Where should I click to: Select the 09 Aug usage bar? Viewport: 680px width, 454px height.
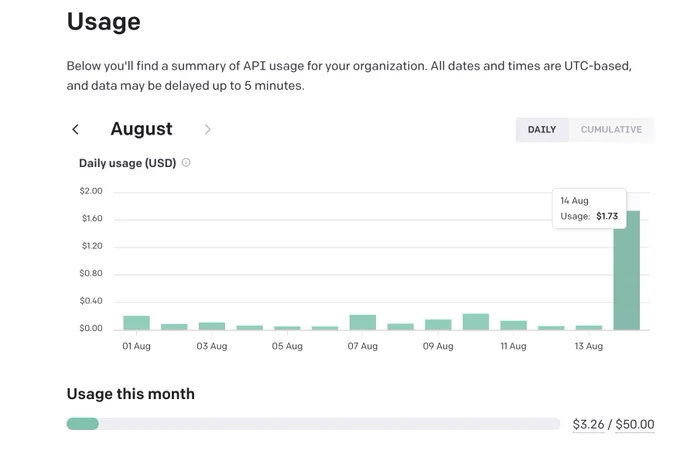438,325
